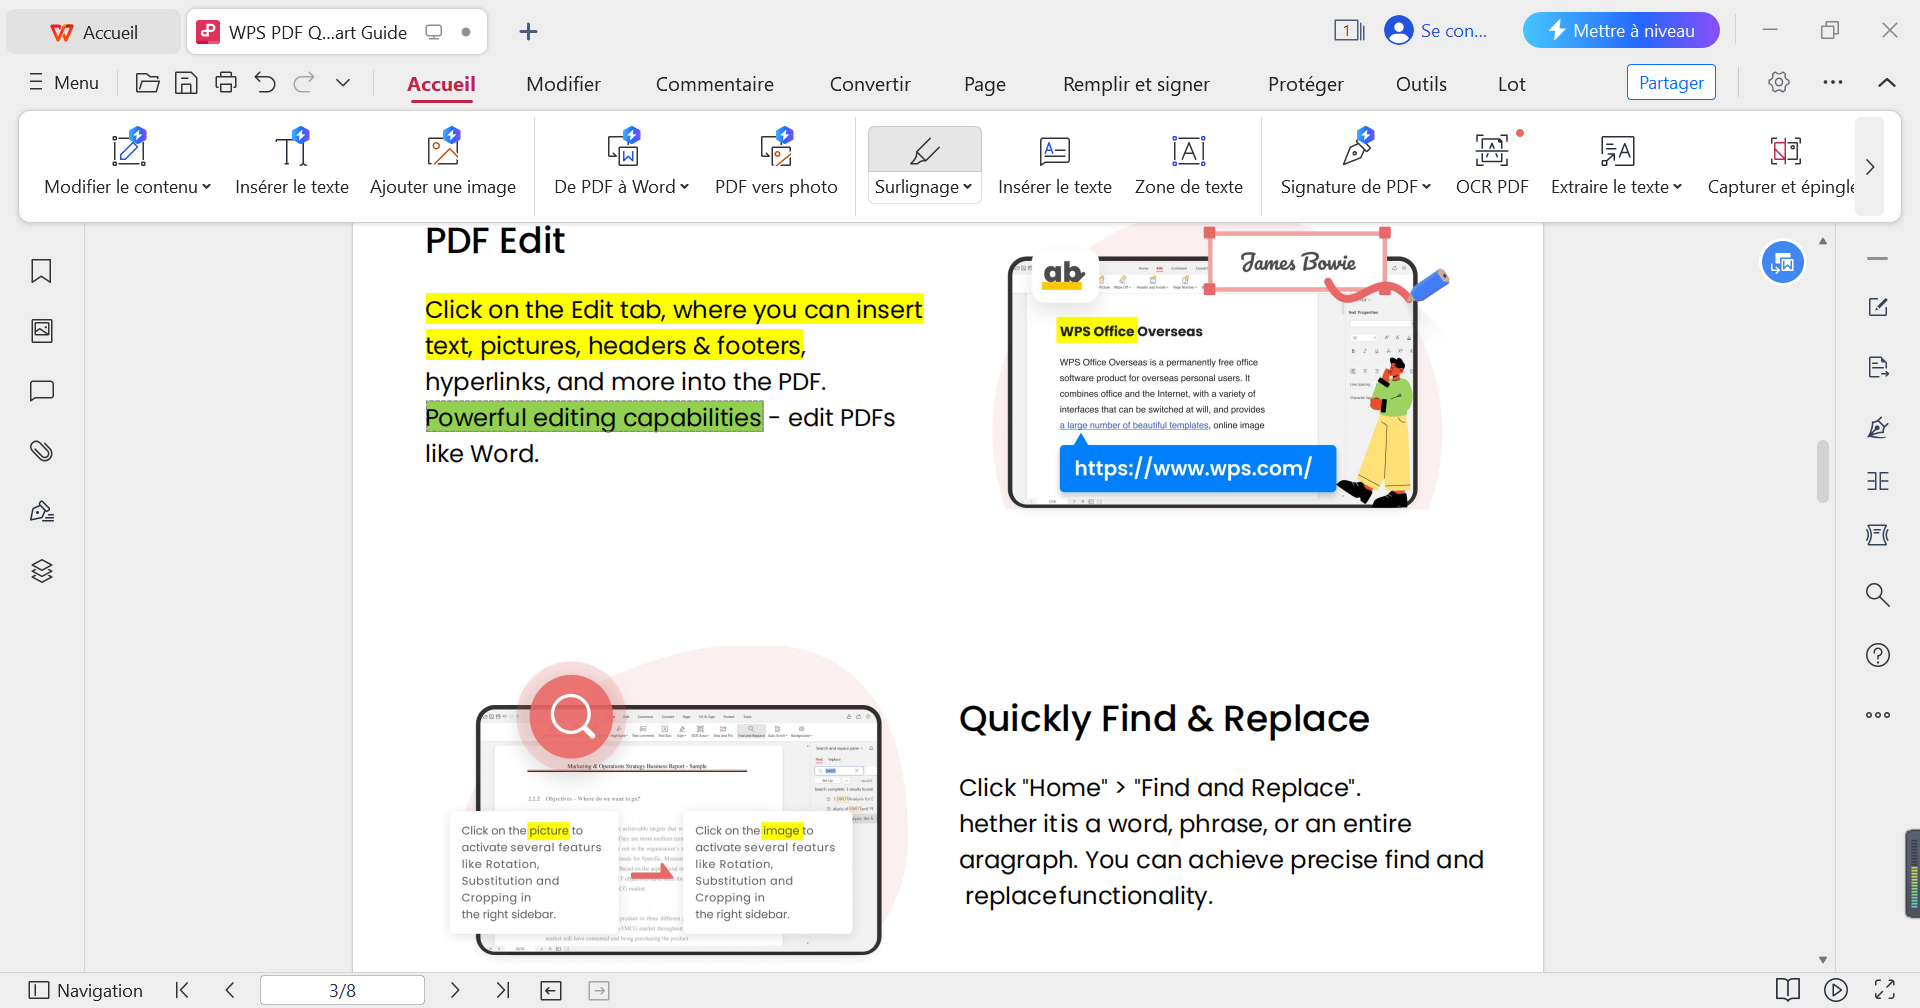Open the attachments paperclip panel
1920x1008 pixels.
coord(41,451)
